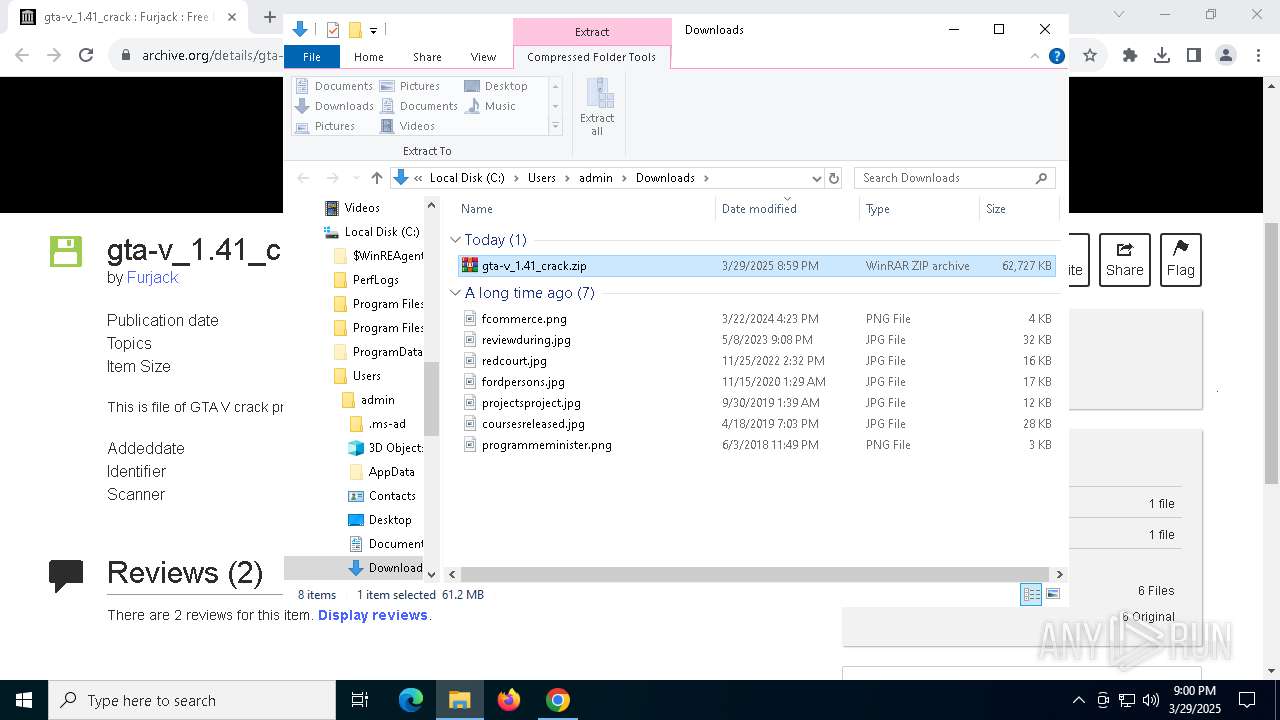Open Furjack uploader link on archive.org
Screen dimensions: 1280x720
152,278
